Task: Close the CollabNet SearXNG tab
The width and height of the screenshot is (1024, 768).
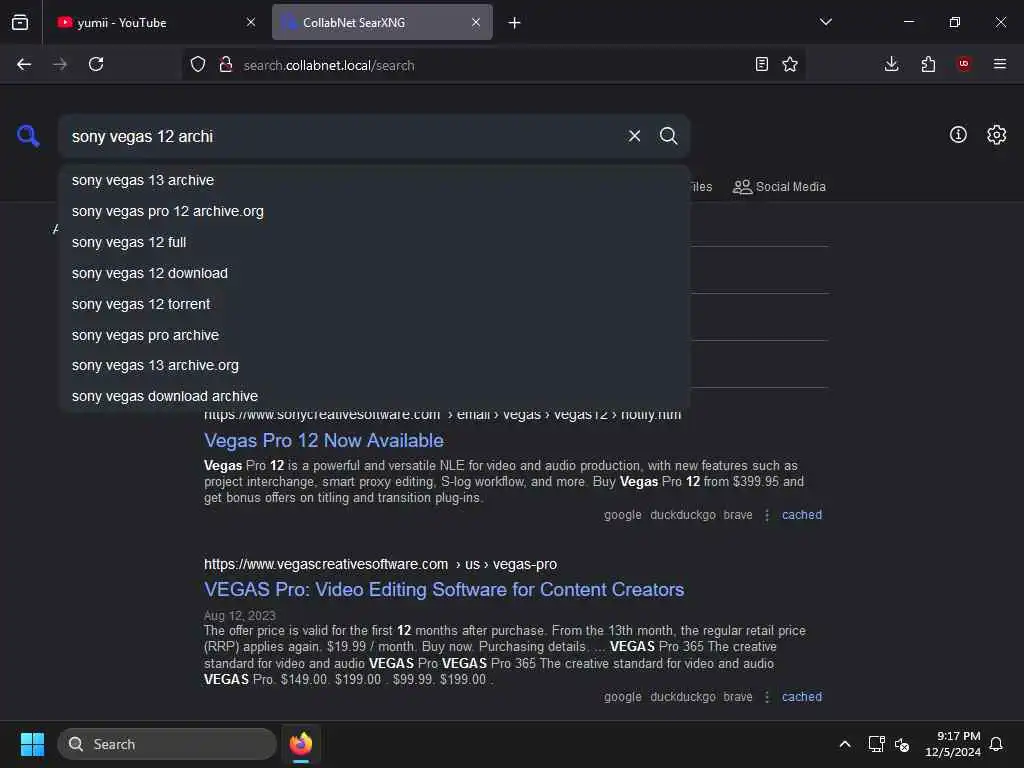Action: click(x=476, y=22)
